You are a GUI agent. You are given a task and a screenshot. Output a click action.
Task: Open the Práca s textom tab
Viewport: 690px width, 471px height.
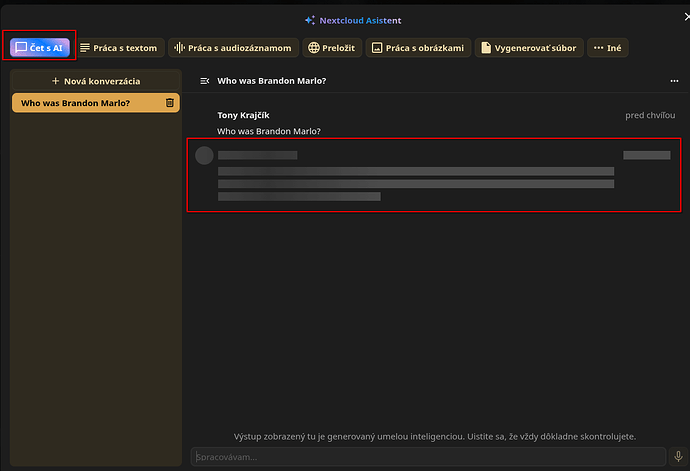[118, 48]
